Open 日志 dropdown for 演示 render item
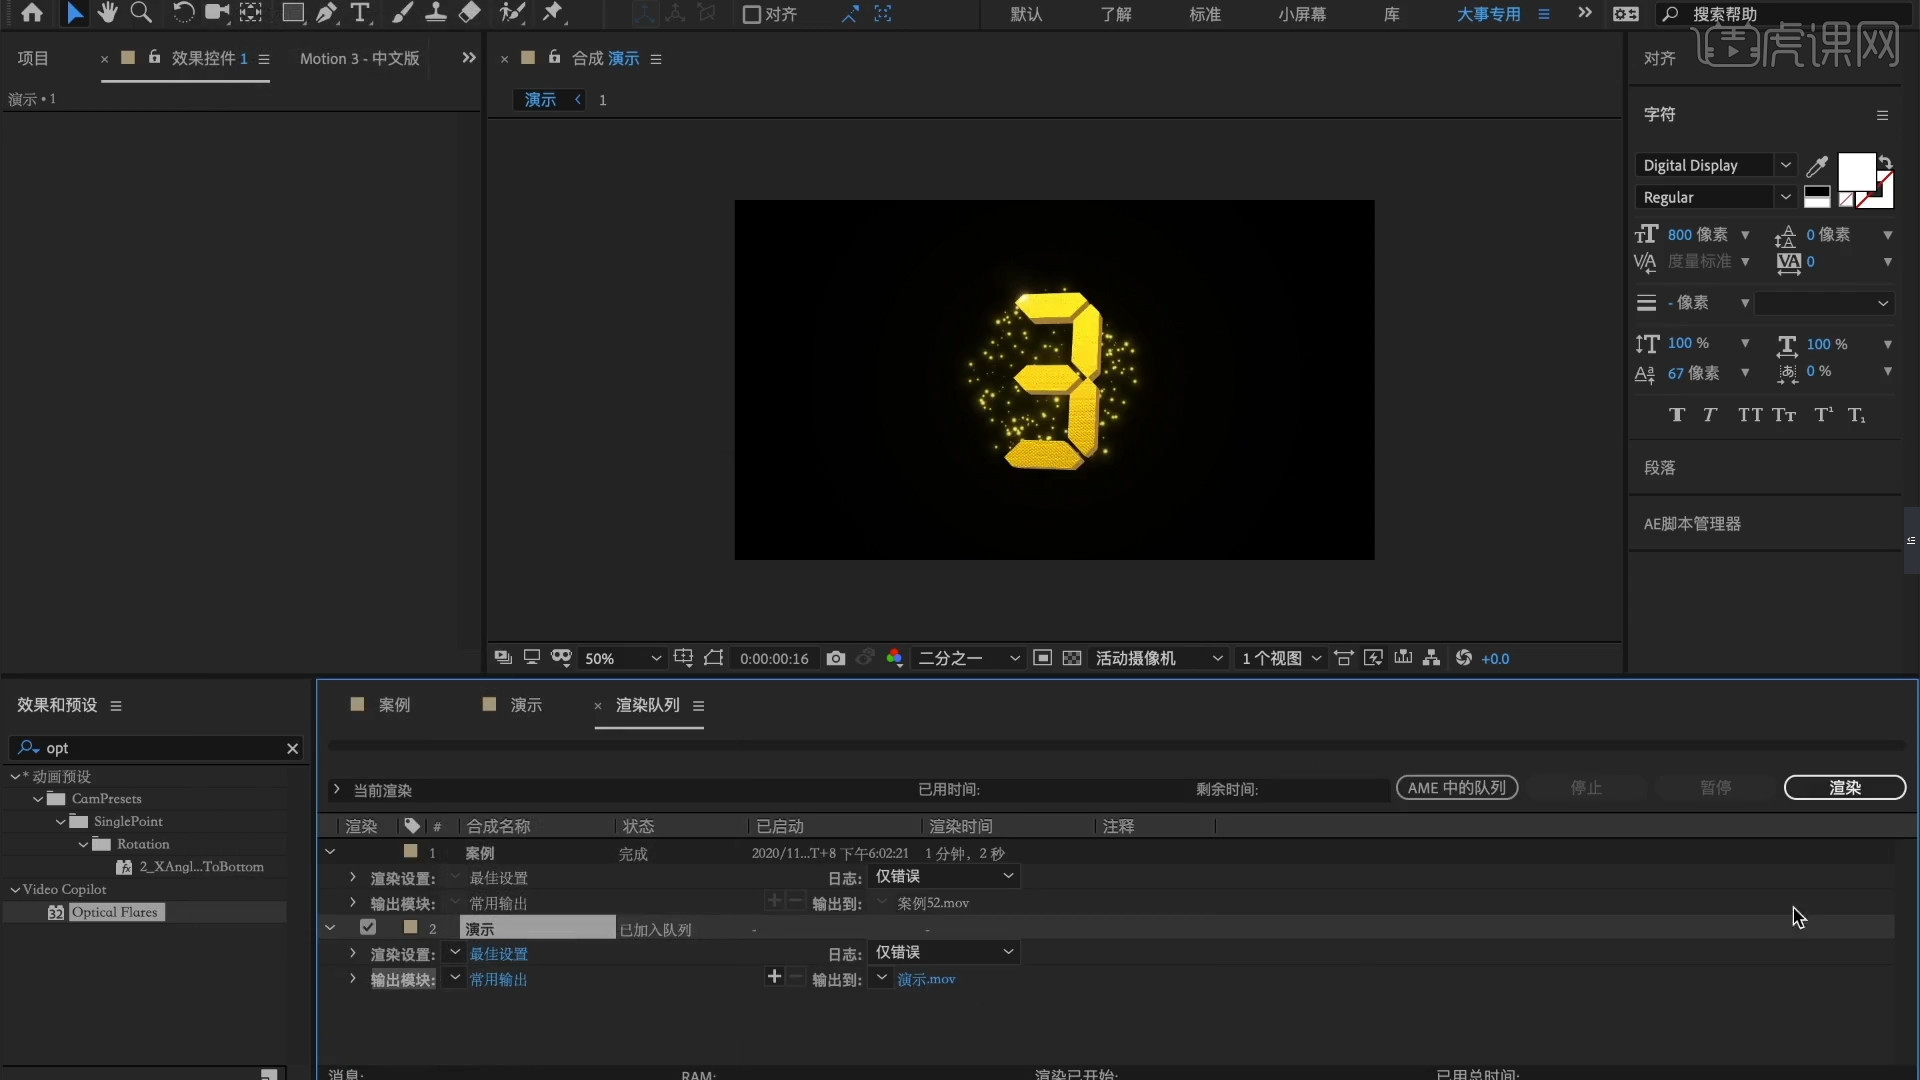Viewport: 1920px width, 1080px height. (x=944, y=953)
